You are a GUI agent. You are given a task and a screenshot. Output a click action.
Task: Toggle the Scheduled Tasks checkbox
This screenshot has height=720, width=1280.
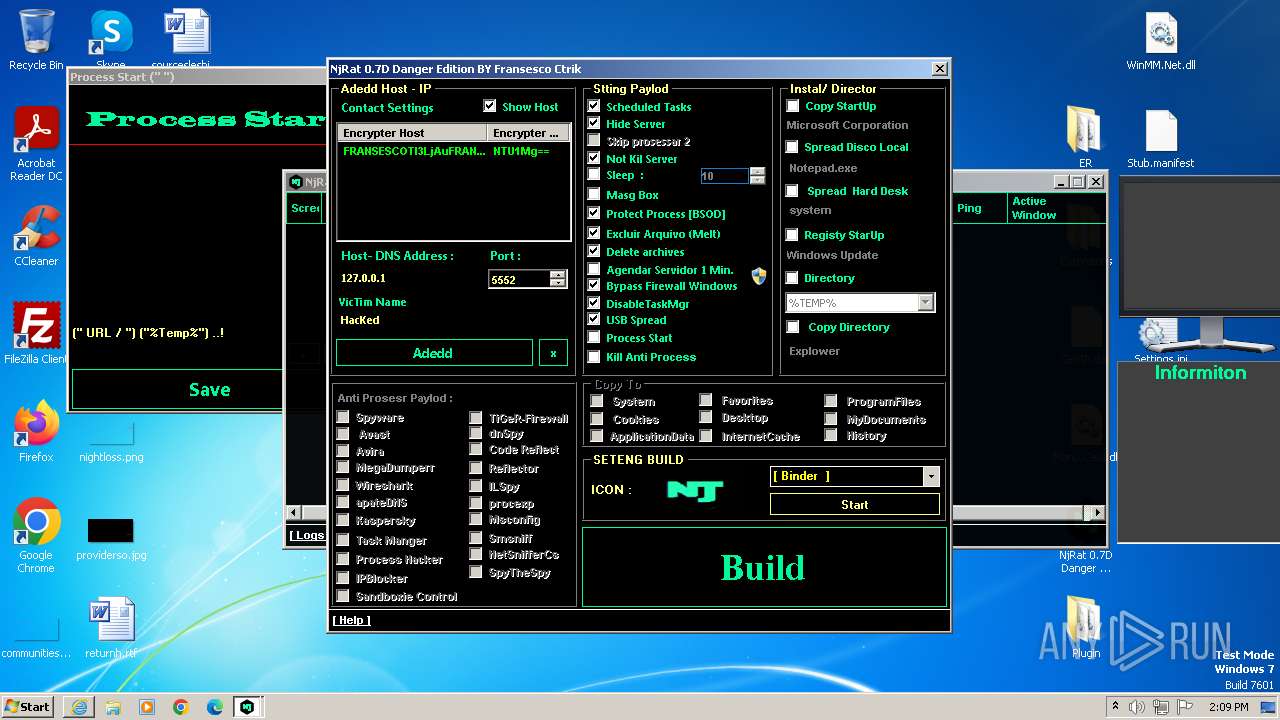pos(594,106)
